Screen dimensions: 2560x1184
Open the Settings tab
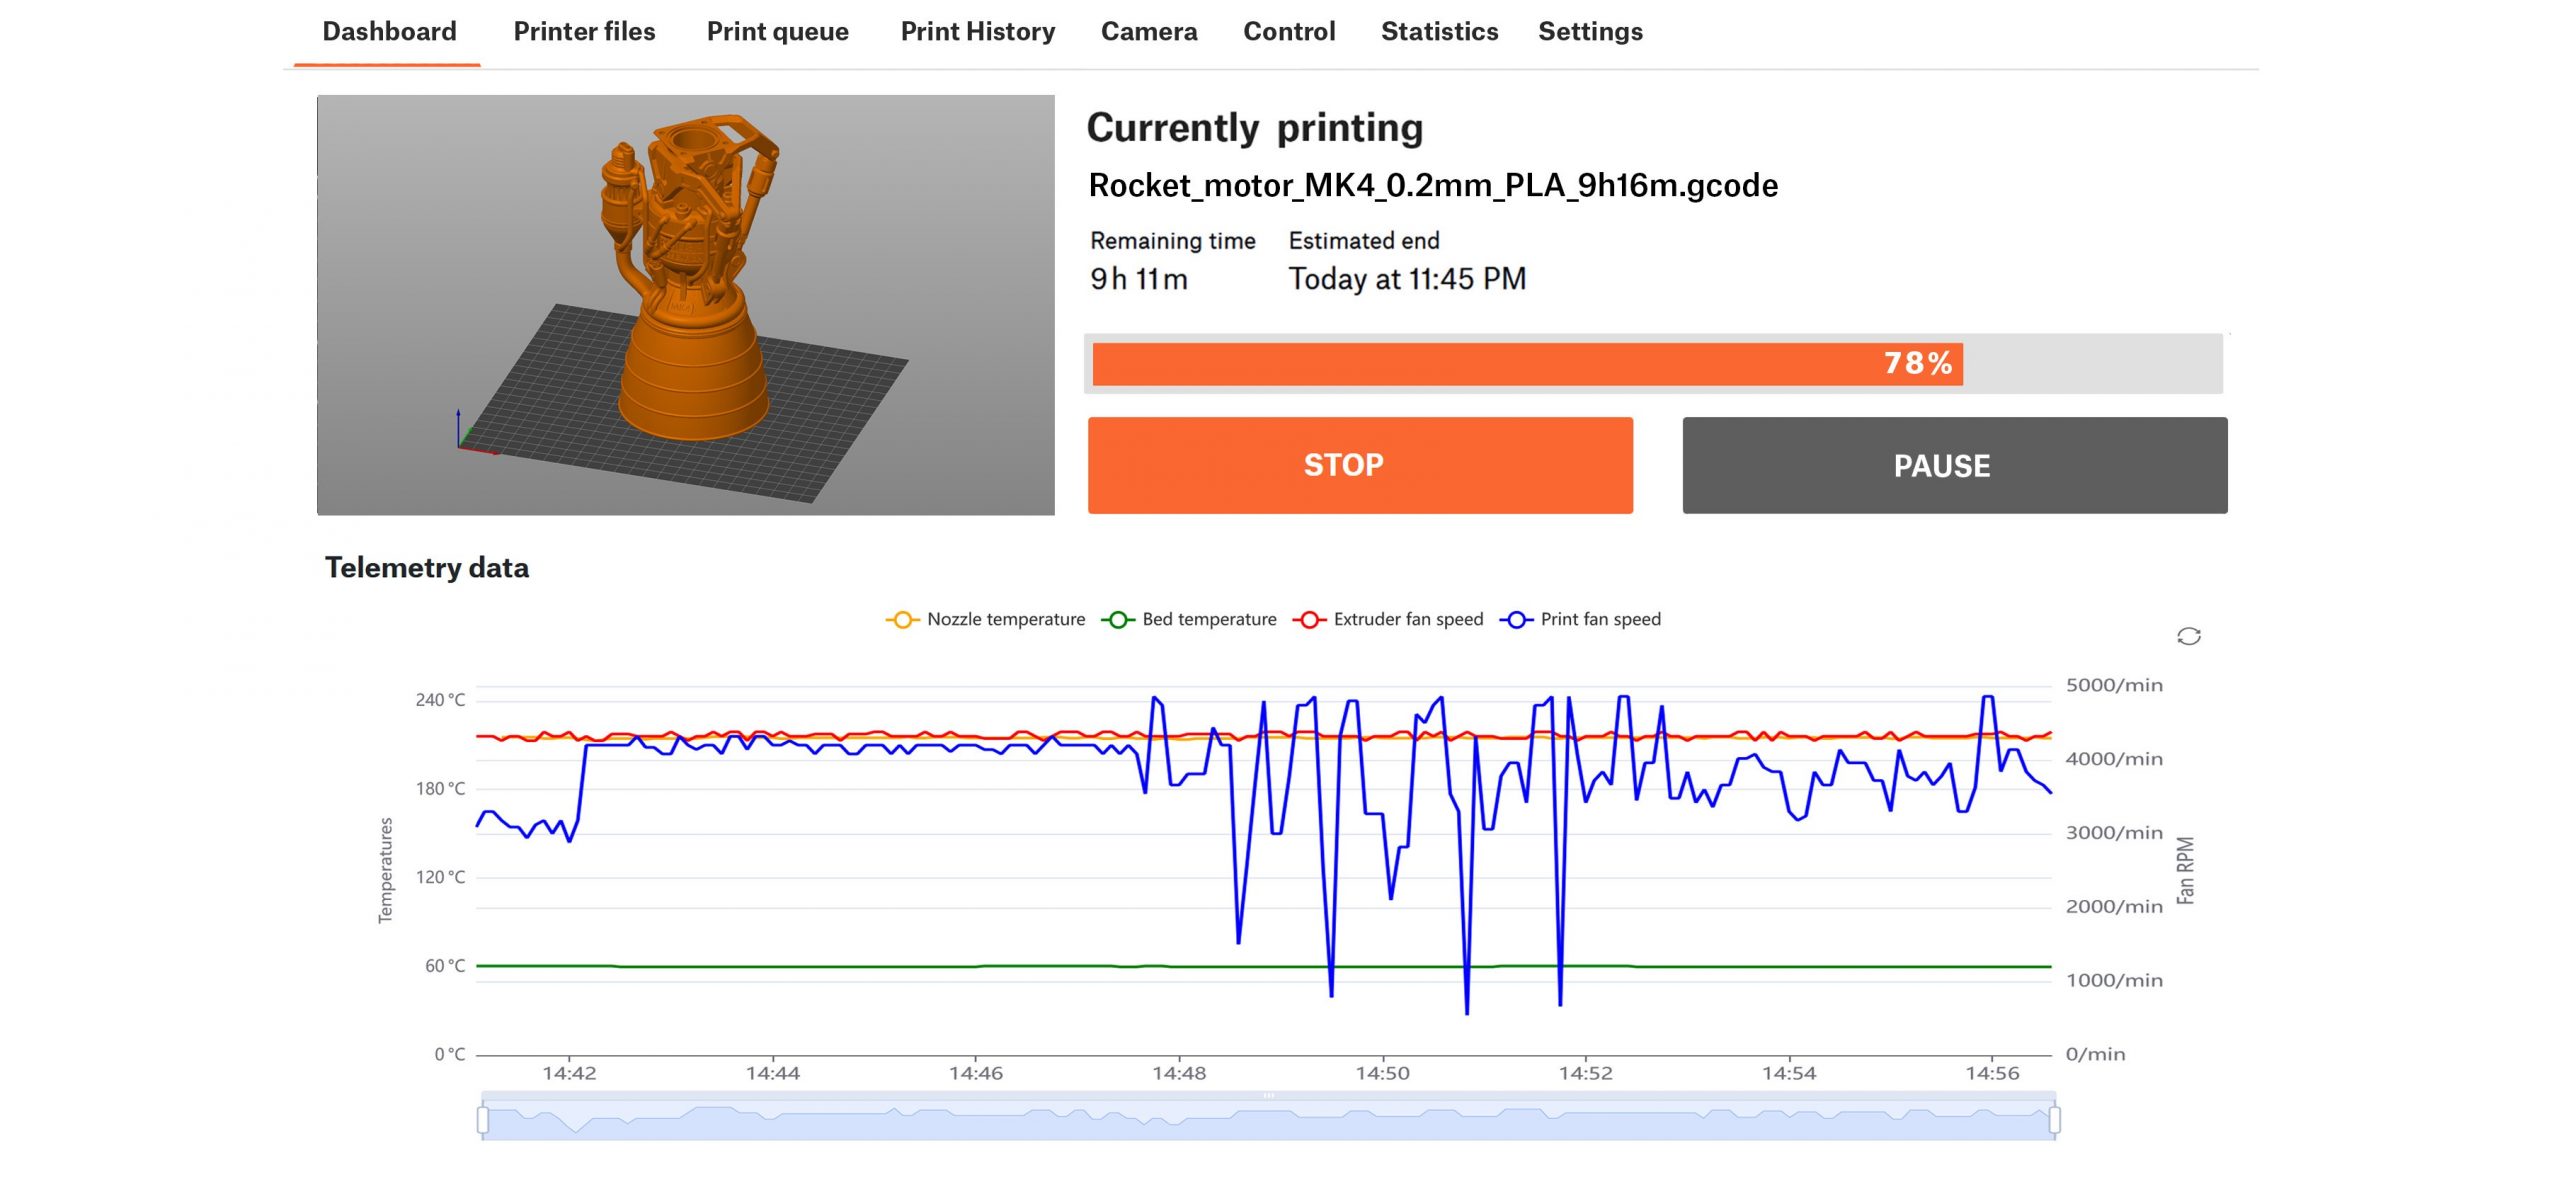1589,32
